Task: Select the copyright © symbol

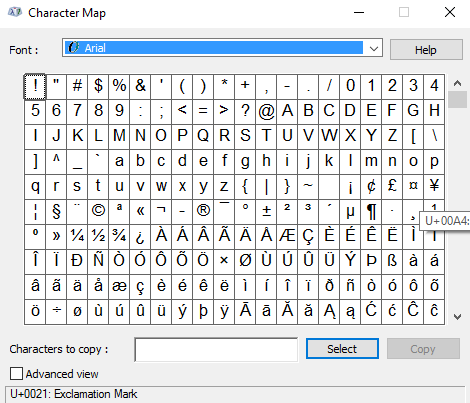Action: click(98, 212)
